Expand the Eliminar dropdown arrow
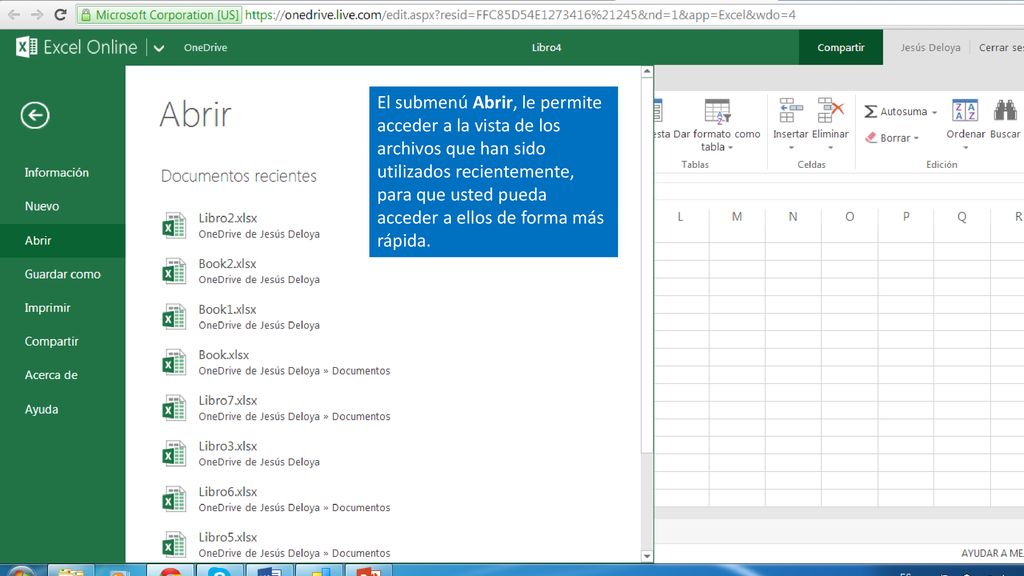The image size is (1024, 576). [831, 148]
